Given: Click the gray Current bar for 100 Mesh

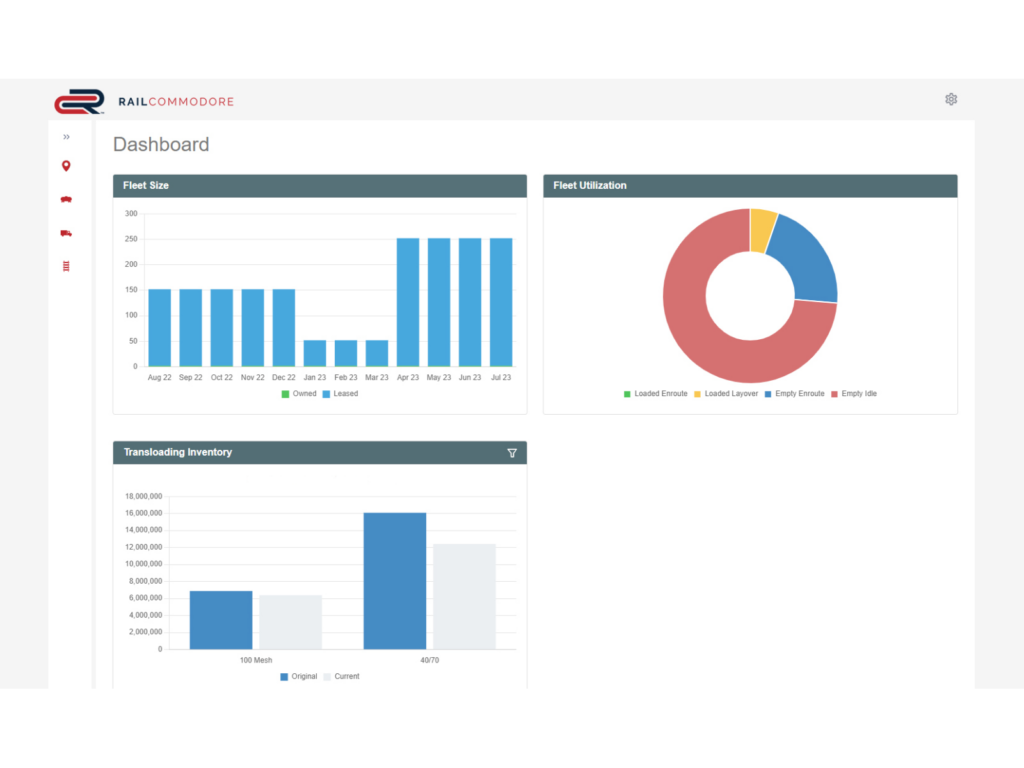Looking at the screenshot, I should [x=290, y=622].
